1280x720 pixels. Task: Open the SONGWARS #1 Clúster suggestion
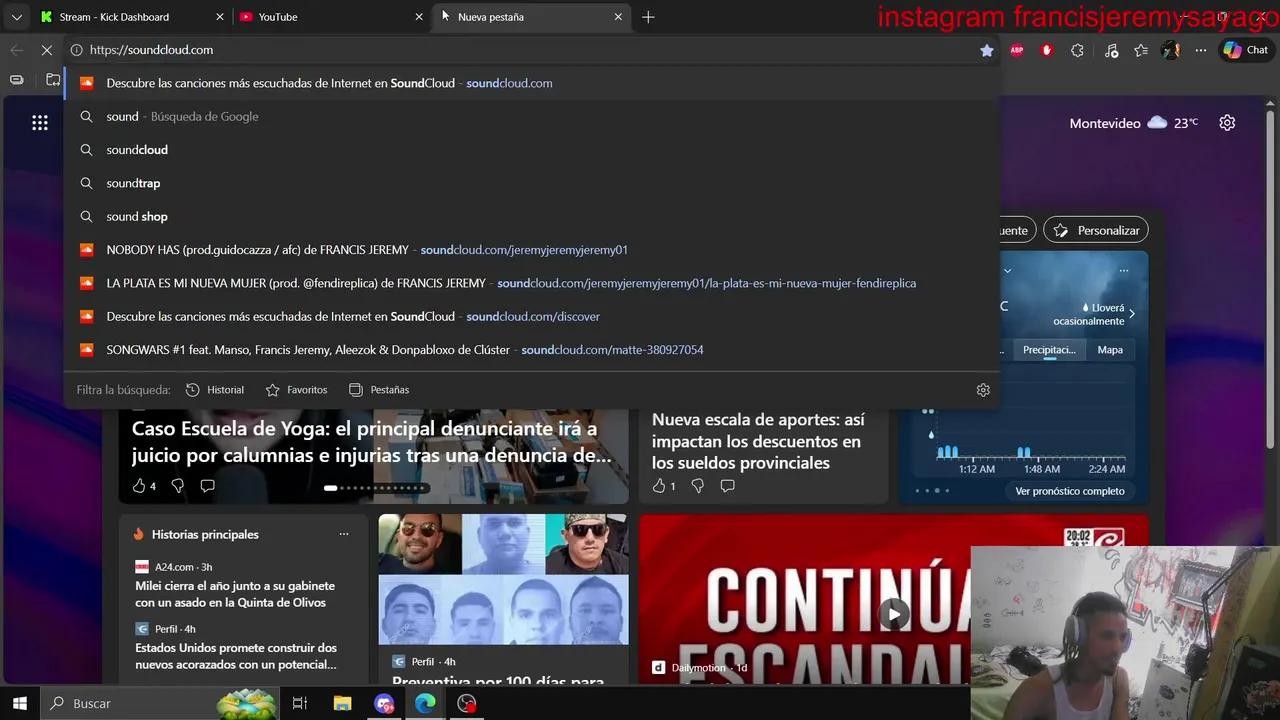click(x=531, y=350)
